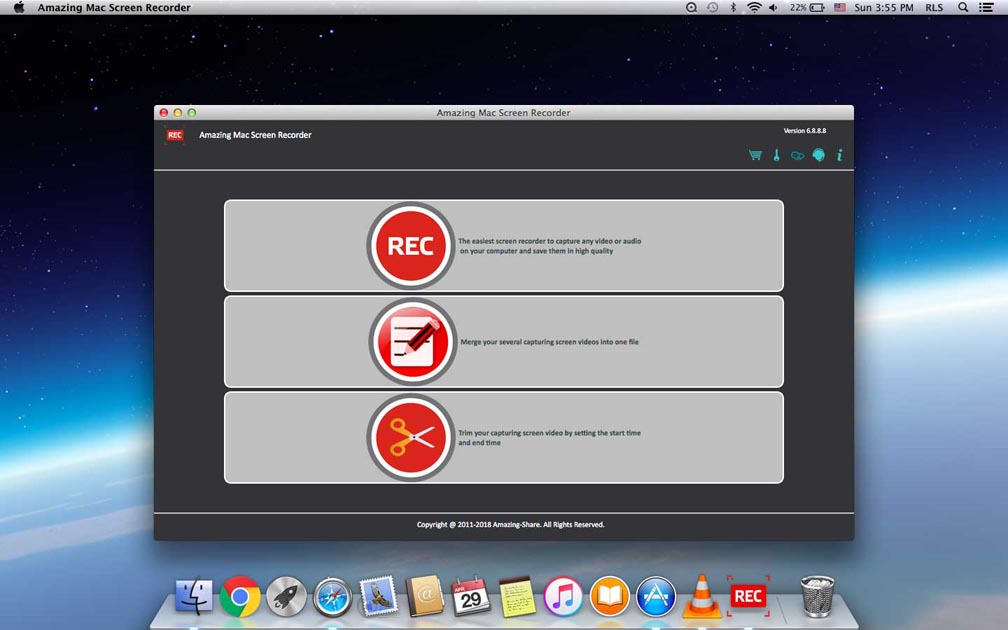This screenshot has height=630, width=1008.
Task: Click the battery 22% indicator
Action: coord(807,8)
